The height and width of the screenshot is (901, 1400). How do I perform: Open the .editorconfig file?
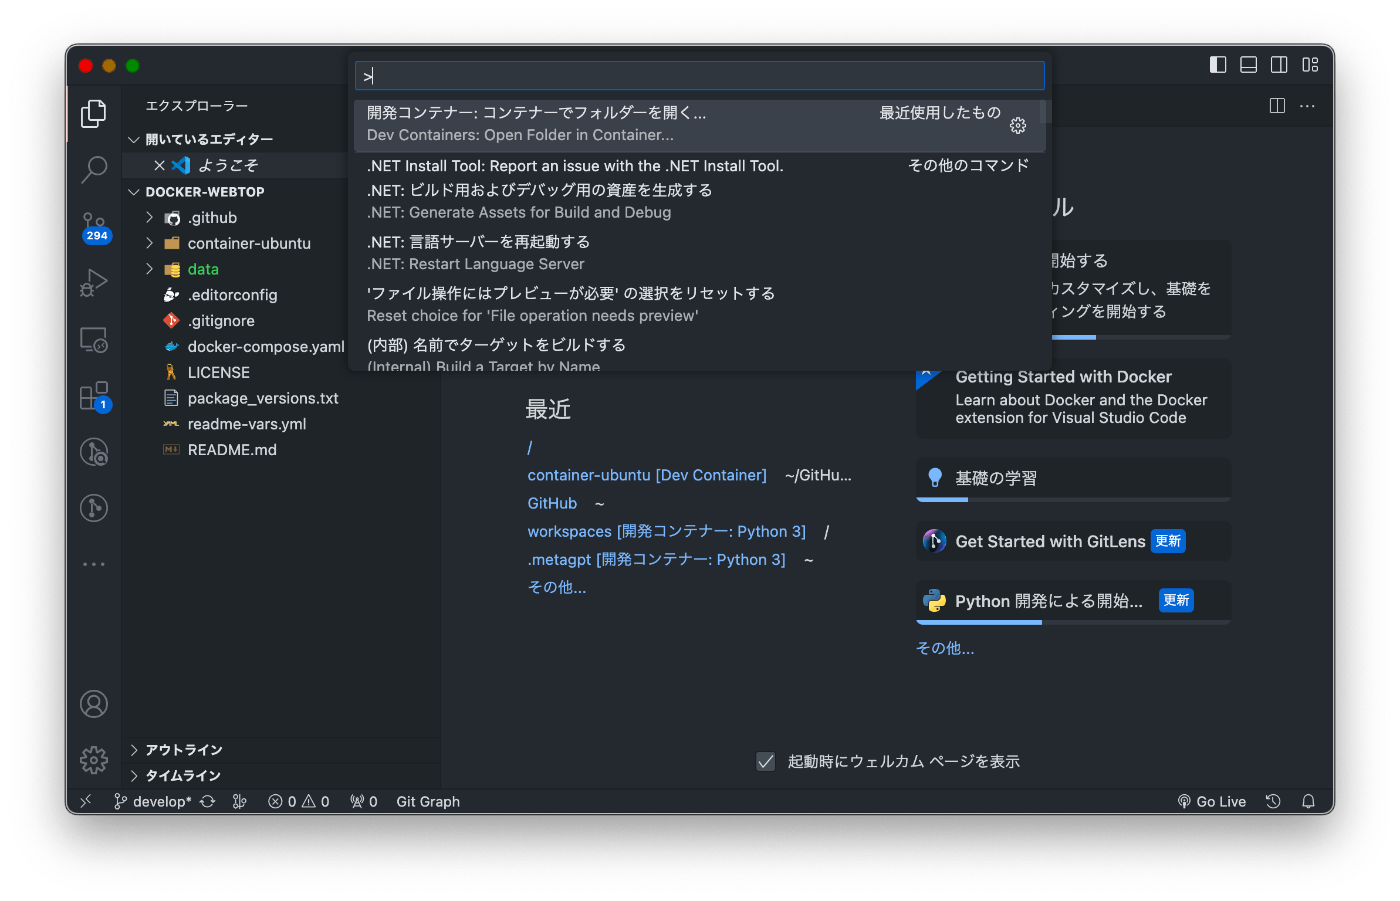(x=235, y=295)
